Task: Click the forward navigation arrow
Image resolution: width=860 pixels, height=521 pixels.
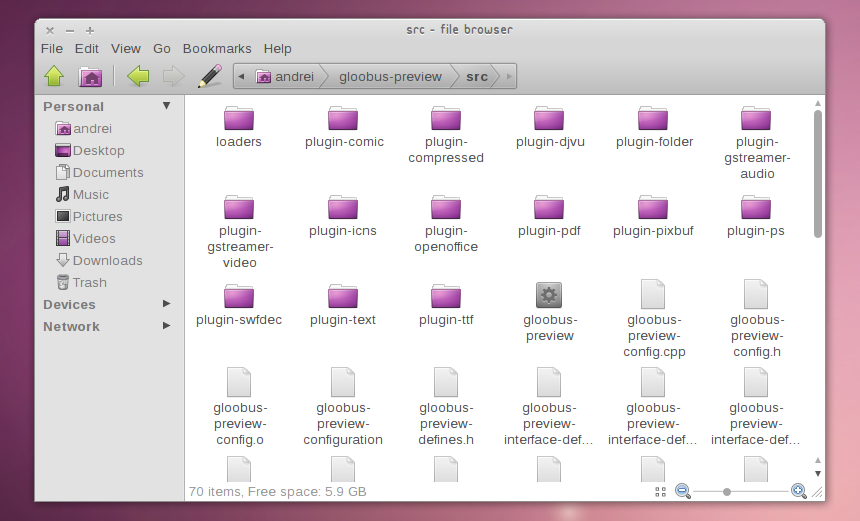Action: [173, 76]
